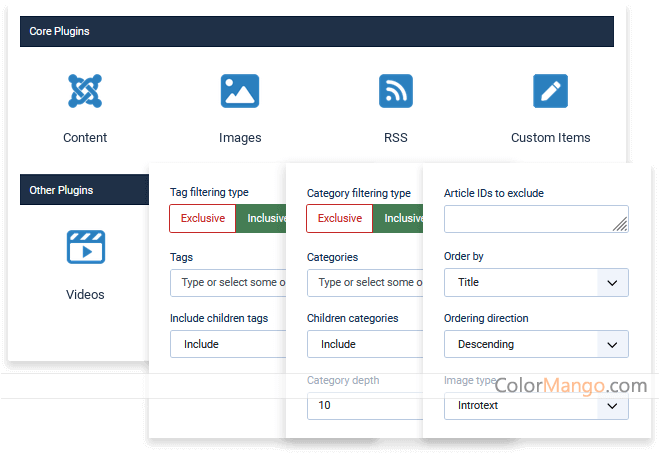Open the Order by Title dropdown
Screen dimensions: 659x456
(x=536, y=282)
